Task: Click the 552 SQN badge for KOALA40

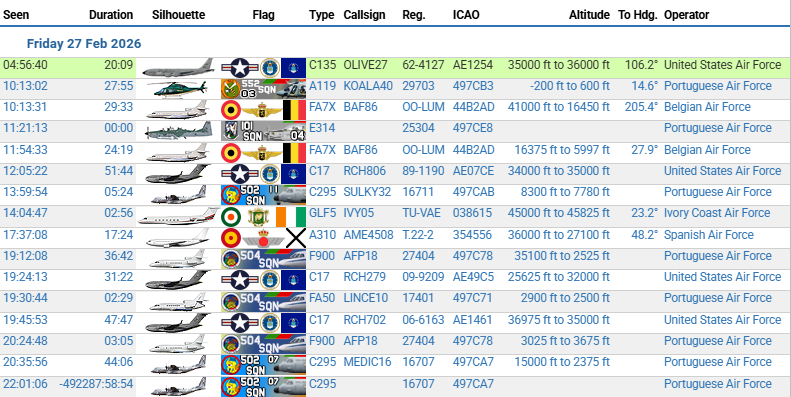Action: pos(263,89)
